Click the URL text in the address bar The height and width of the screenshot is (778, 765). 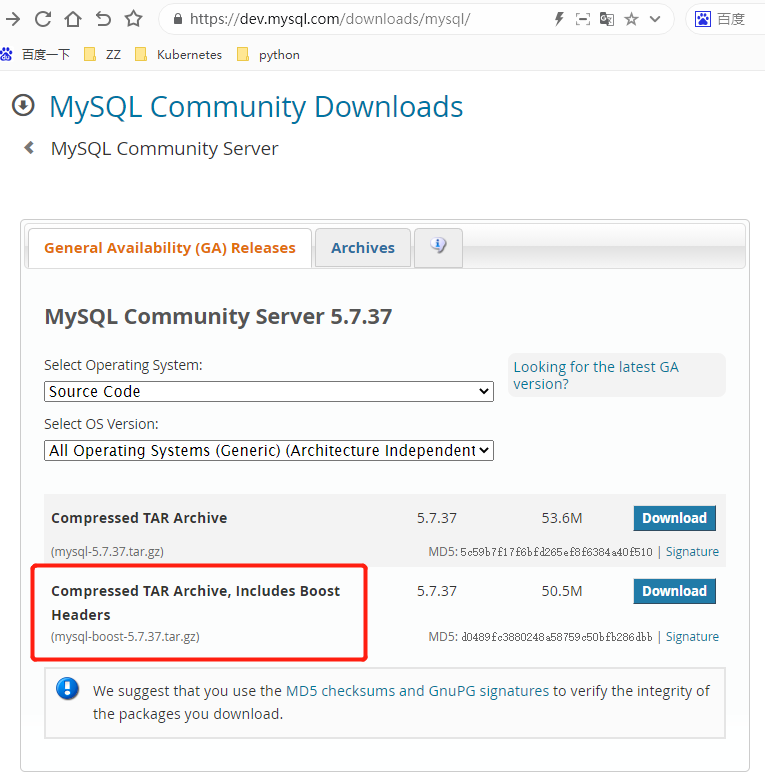pos(330,19)
